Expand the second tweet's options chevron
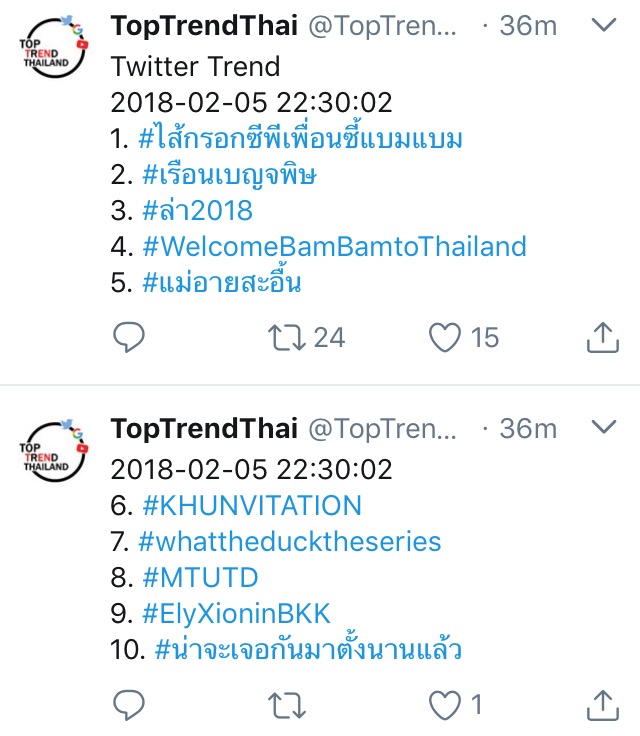 pyautogui.click(x=604, y=427)
